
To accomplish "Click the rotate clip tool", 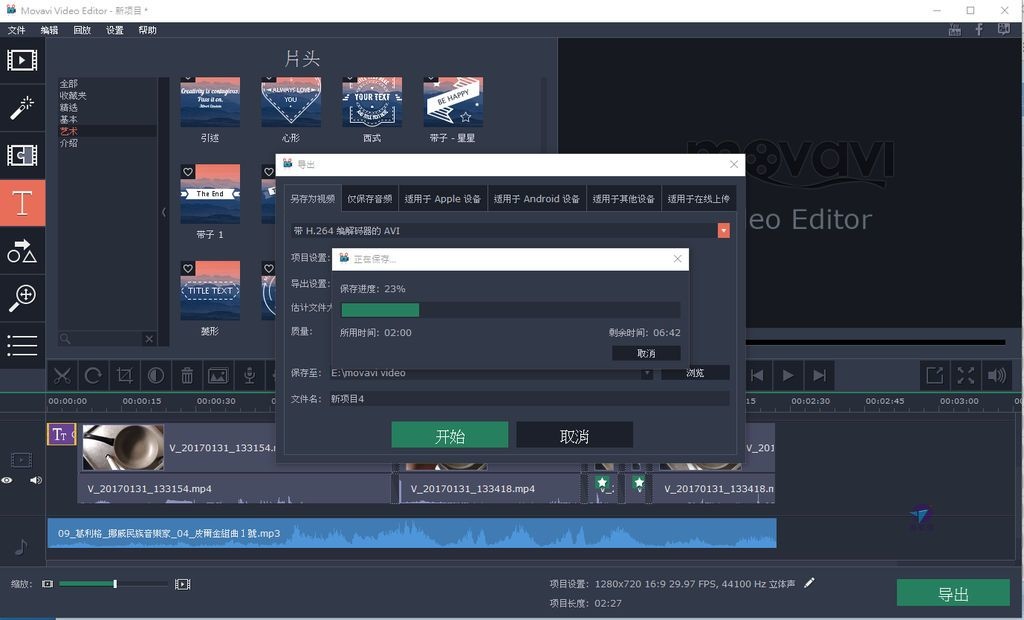I will 93,376.
